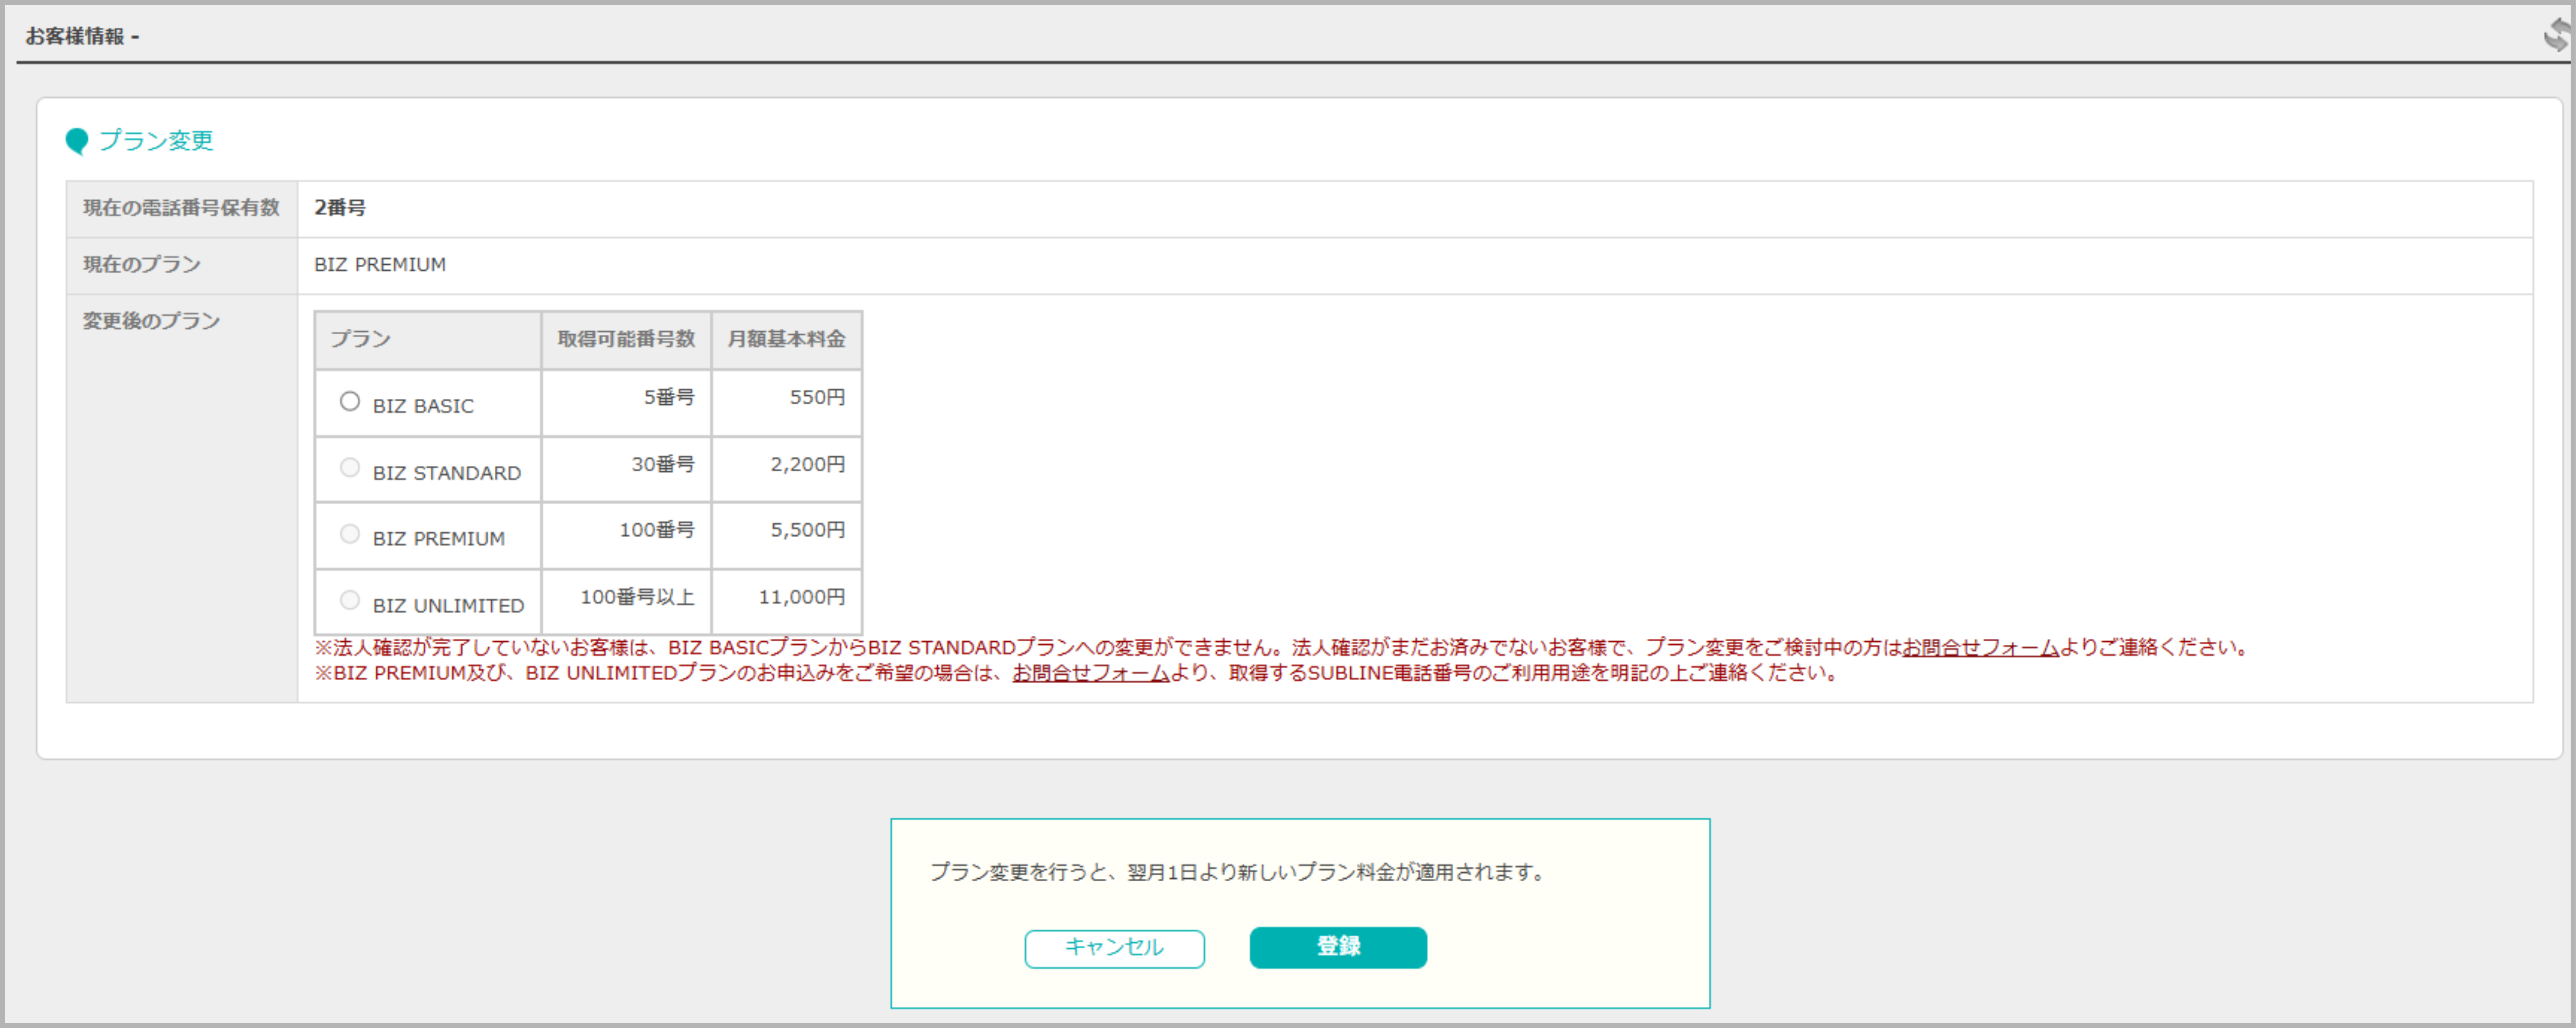Click the refresh arrows icon in header

(x=2556, y=35)
